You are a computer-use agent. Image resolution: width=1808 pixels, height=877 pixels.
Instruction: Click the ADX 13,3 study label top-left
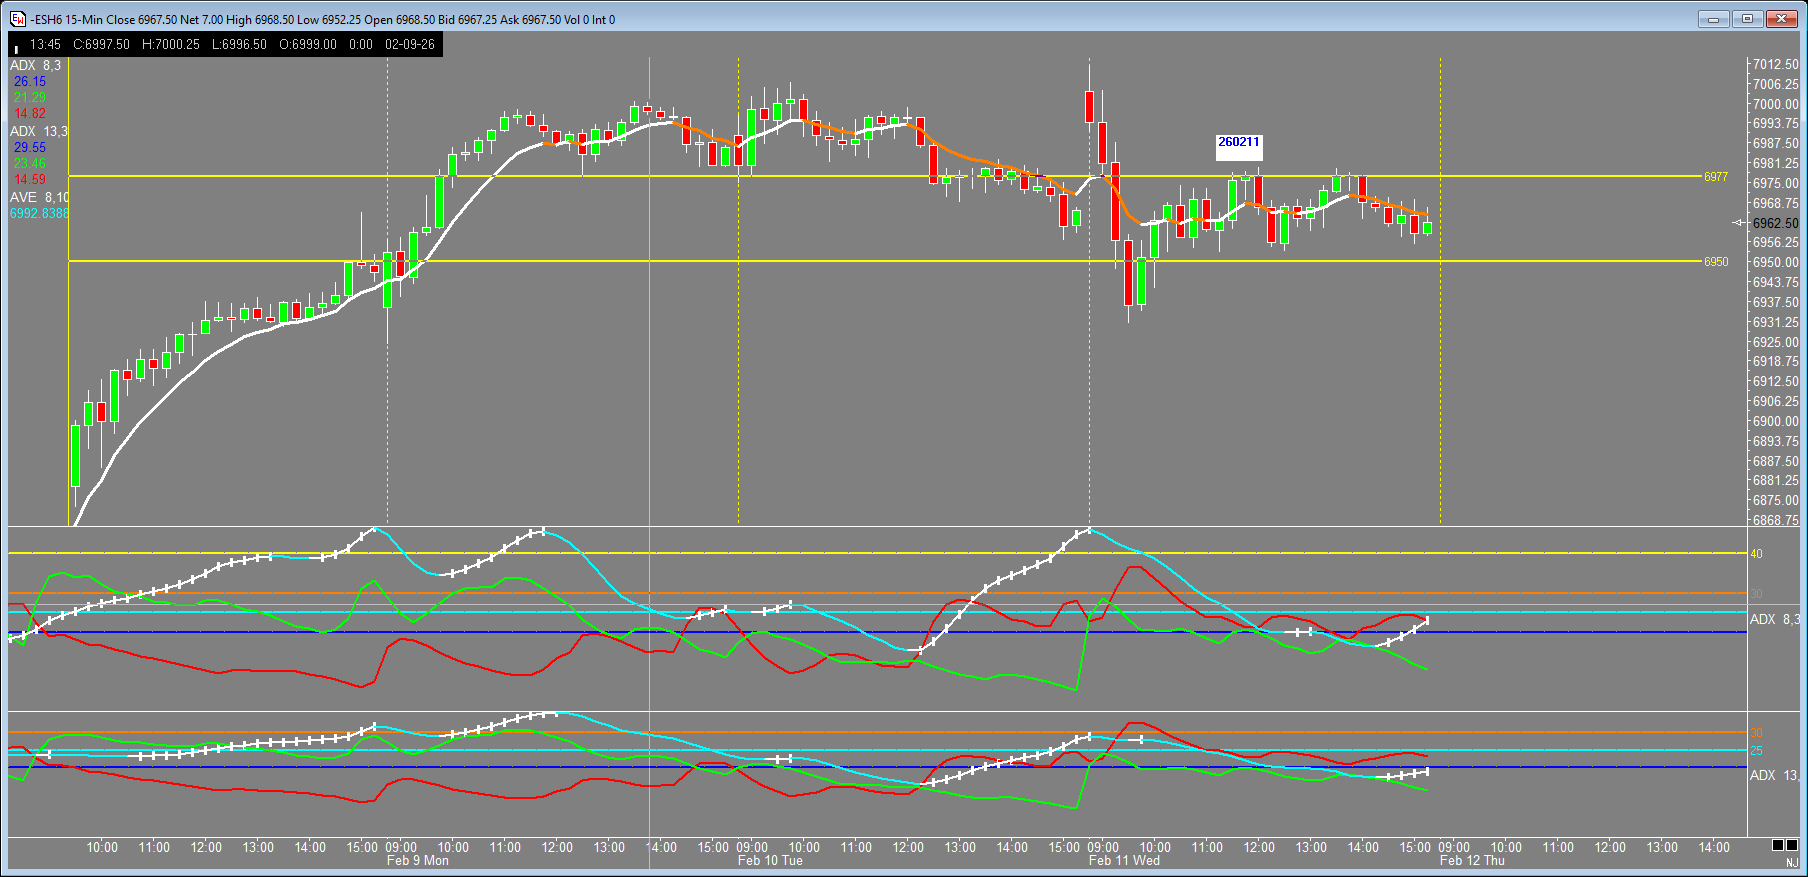click(39, 131)
